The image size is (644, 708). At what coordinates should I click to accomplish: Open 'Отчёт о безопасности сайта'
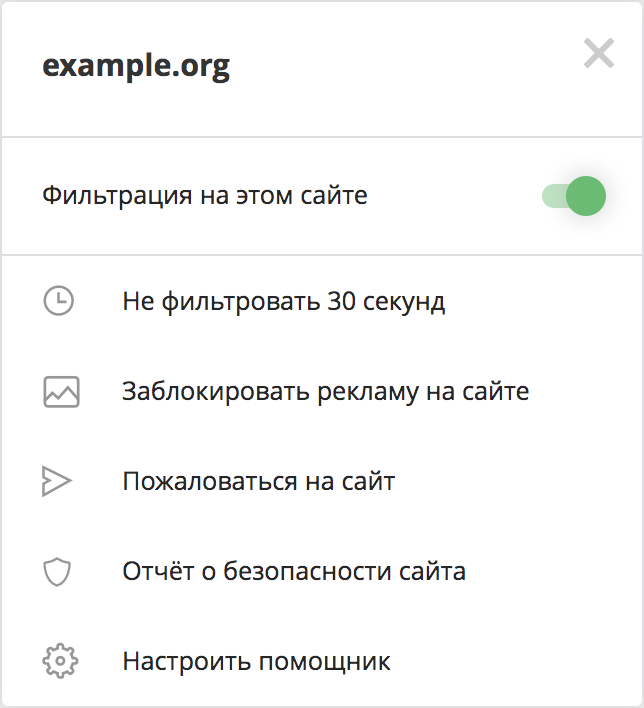(x=294, y=572)
